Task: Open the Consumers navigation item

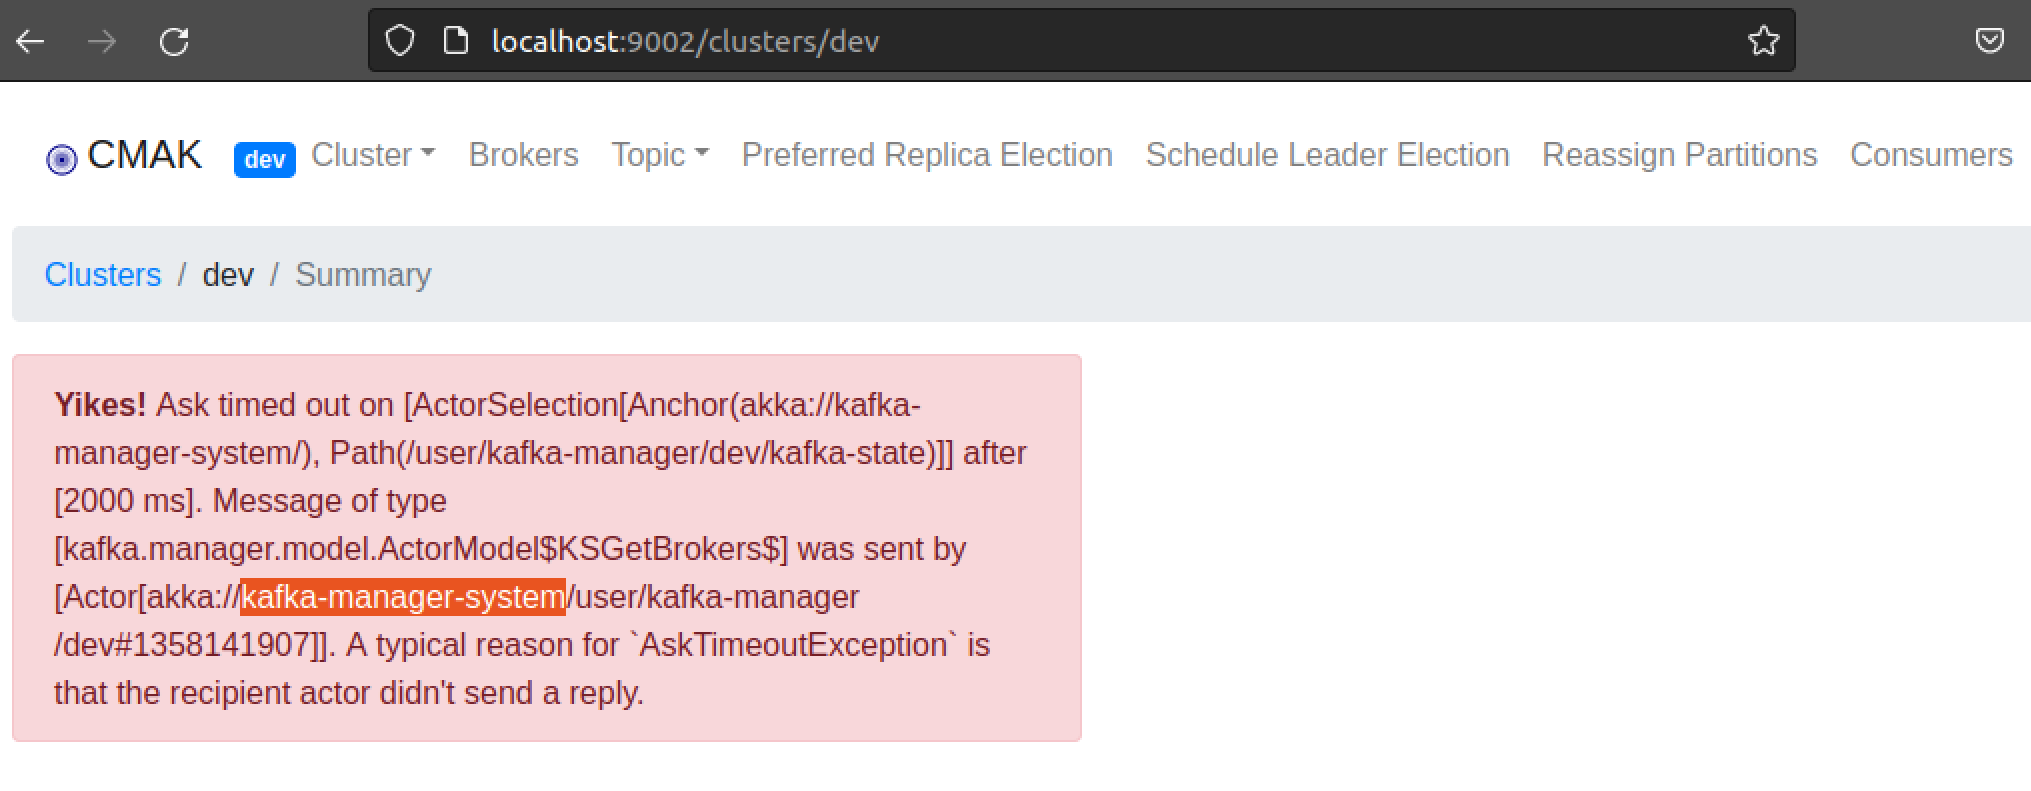Action: pyautogui.click(x=1930, y=156)
